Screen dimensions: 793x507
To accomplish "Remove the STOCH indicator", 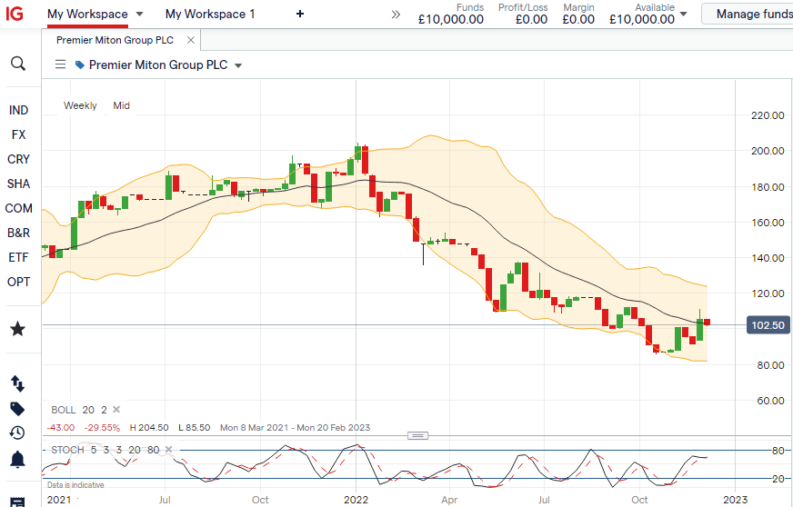I will coord(168,449).
